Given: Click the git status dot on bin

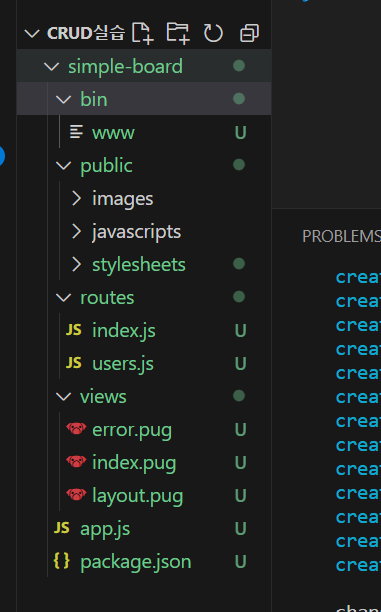Looking at the screenshot, I should pos(239,98).
